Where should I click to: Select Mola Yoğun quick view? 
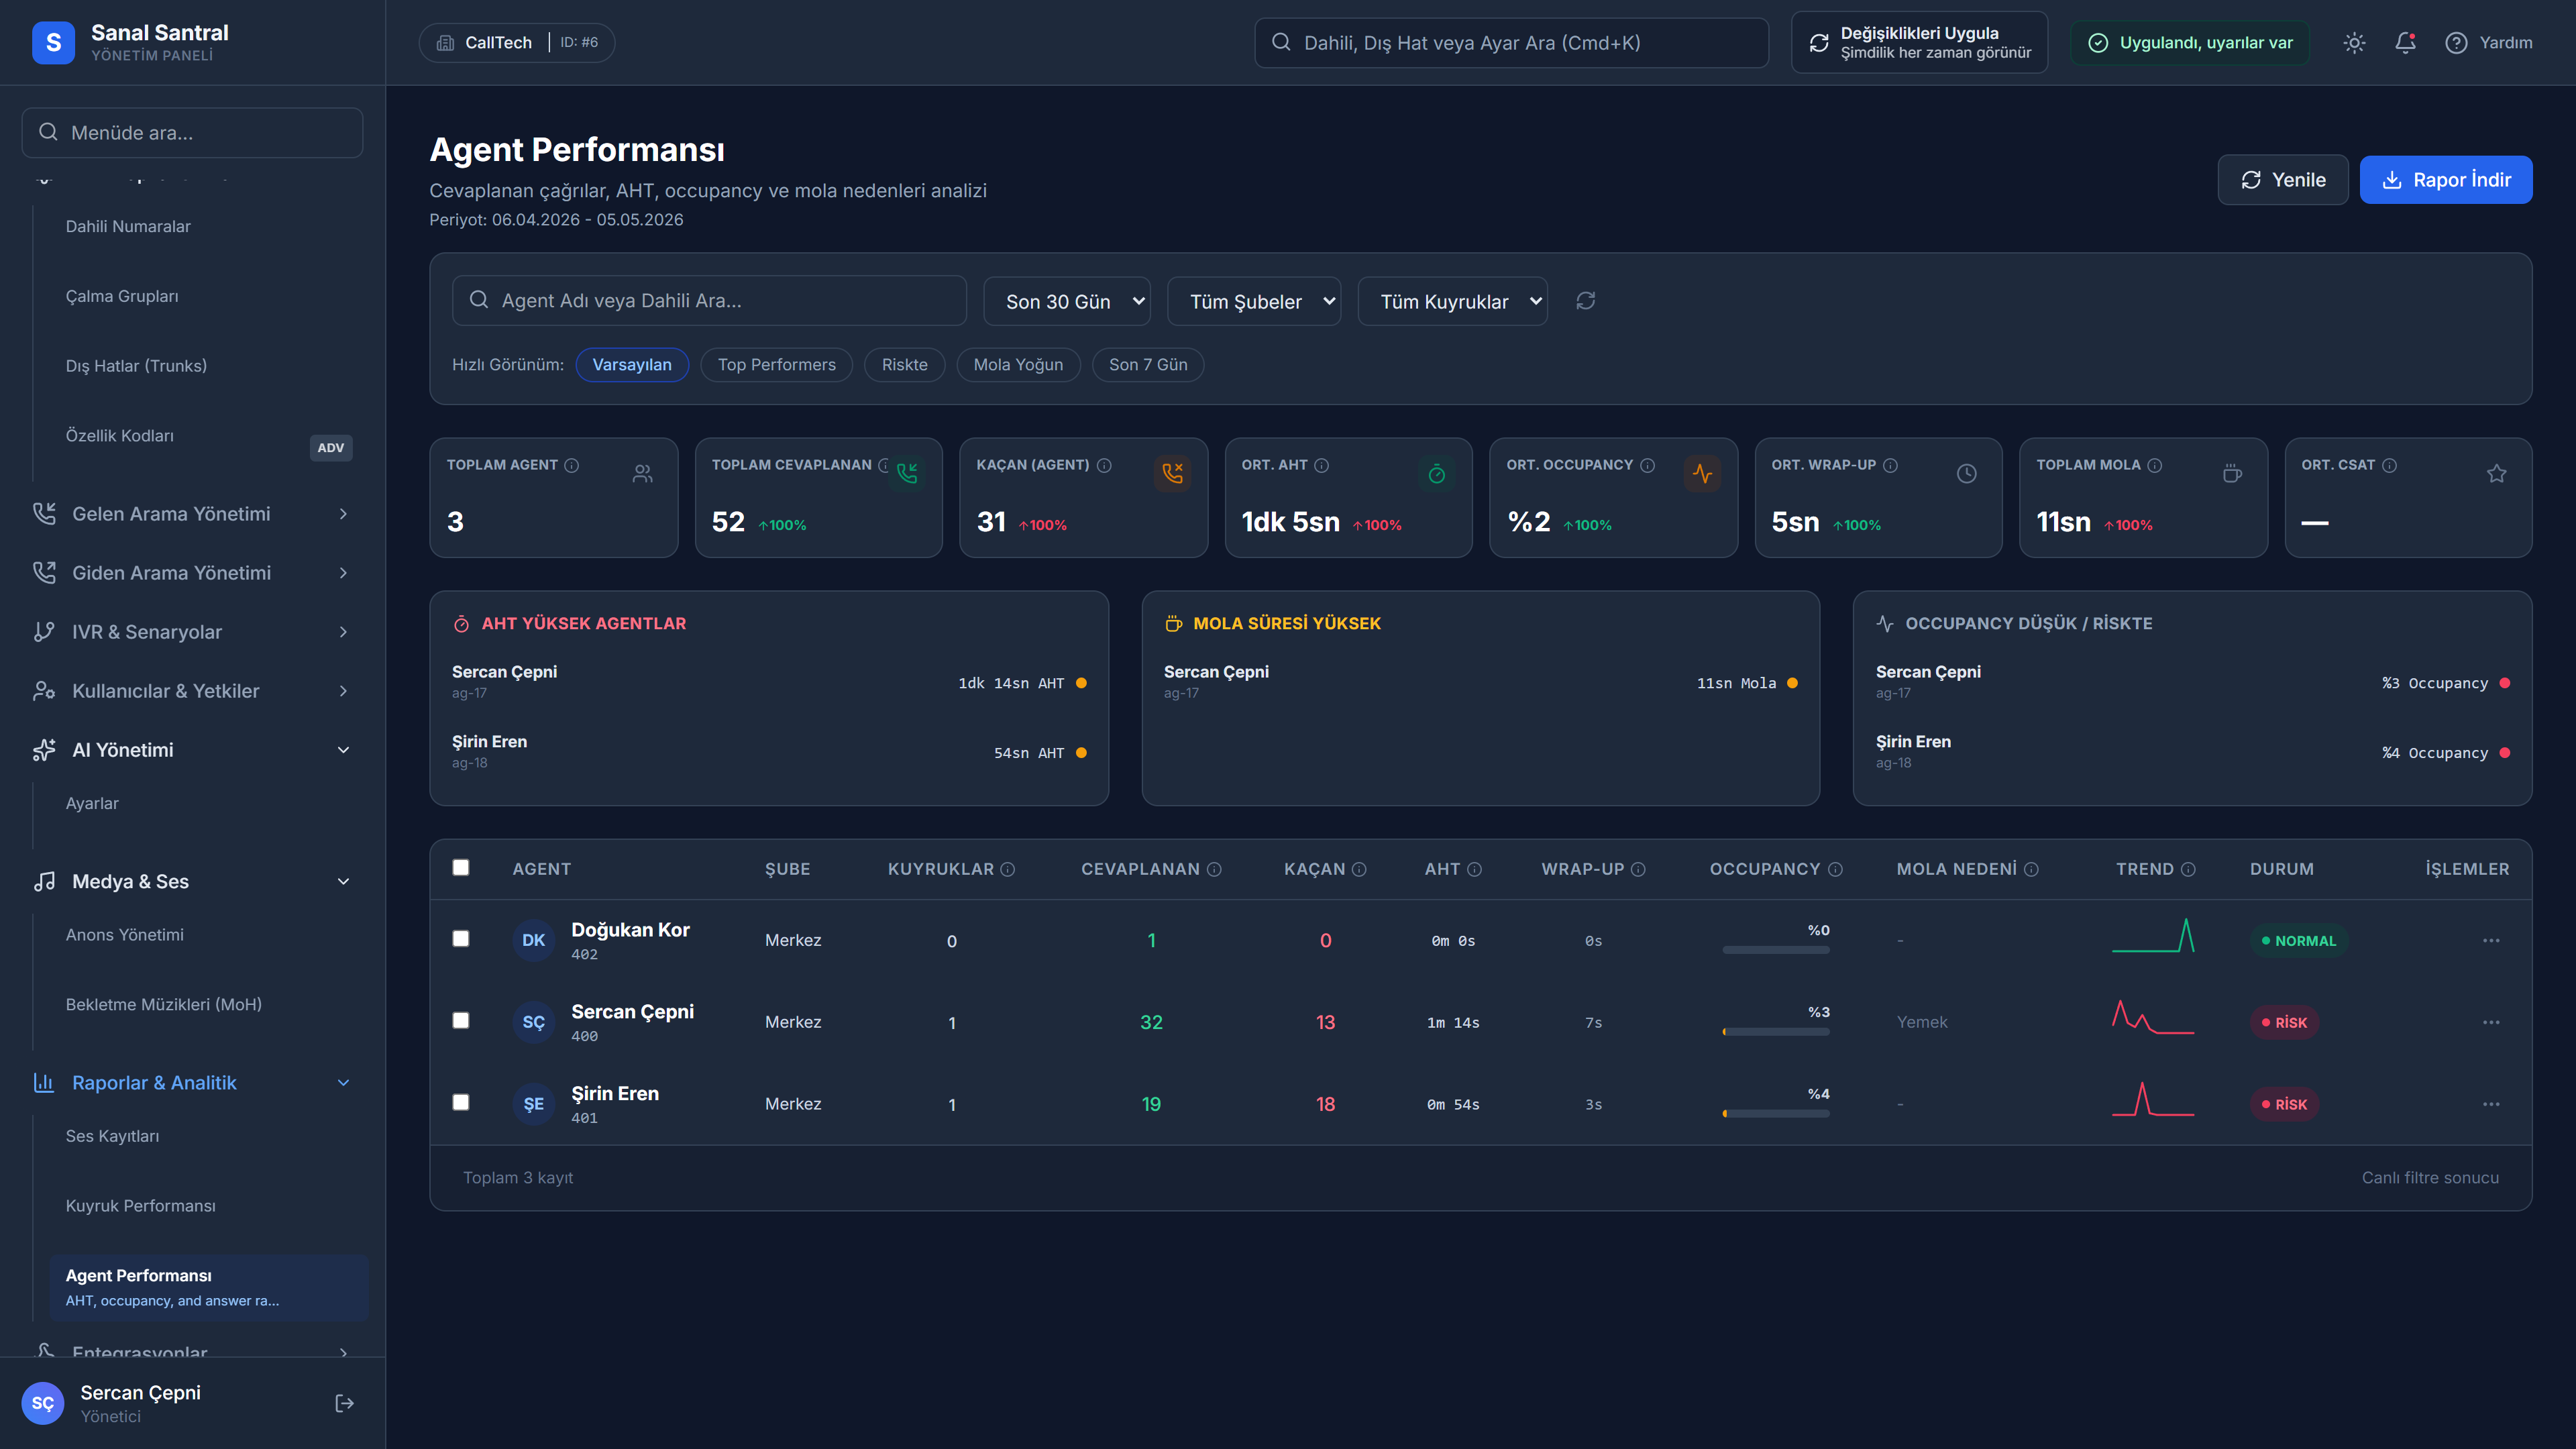1018,365
